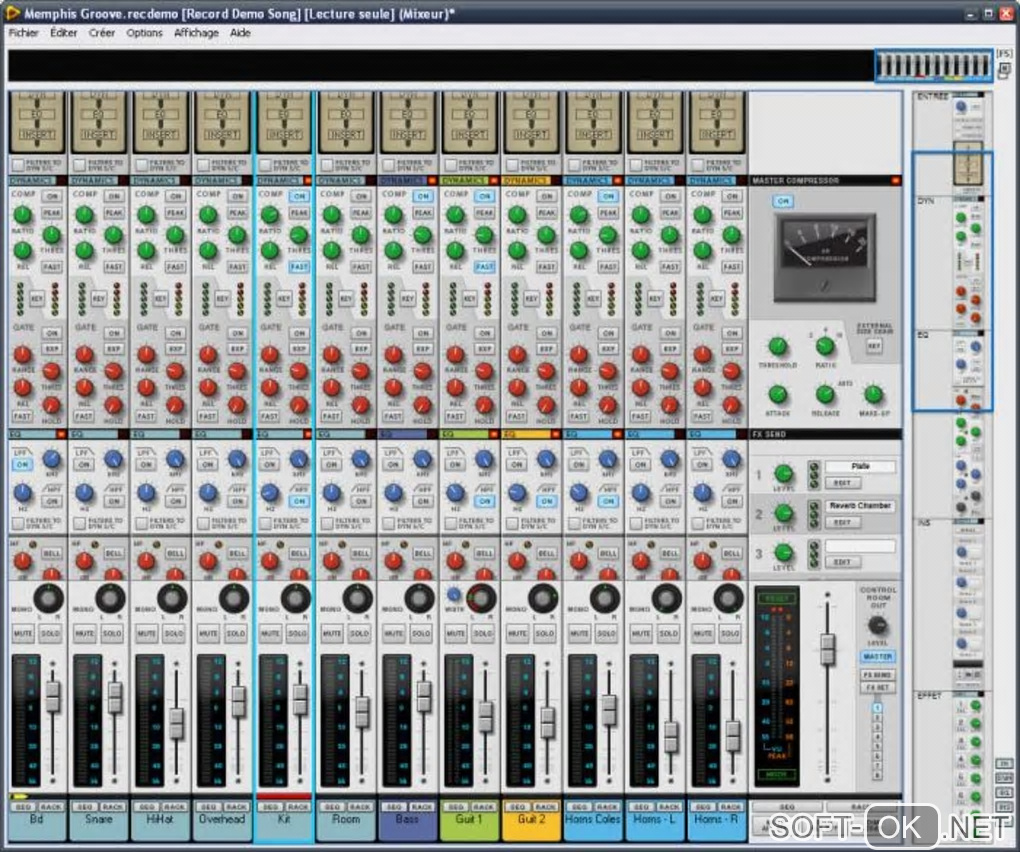Image resolution: width=1020 pixels, height=852 pixels.
Task: Click the Control Room Out level knob
Action: [878, 627]
